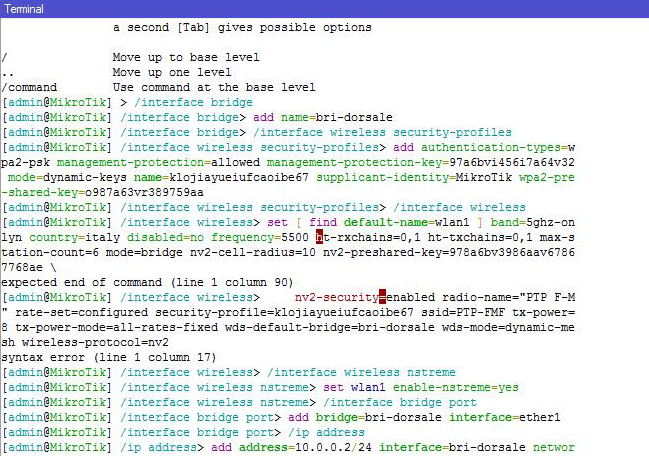Click "nv2-cell-radius=10" parameter
The image size is (649, 456).
point(253,252)
